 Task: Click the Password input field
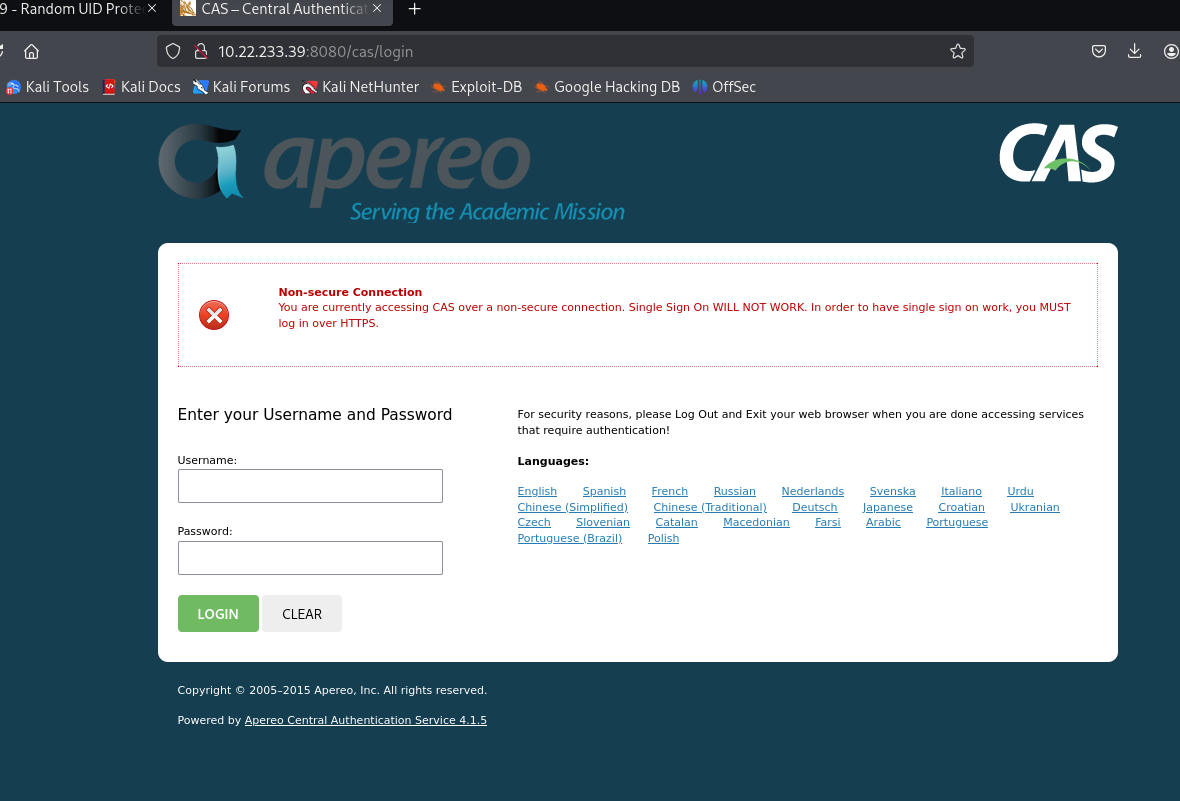(310, 558)
